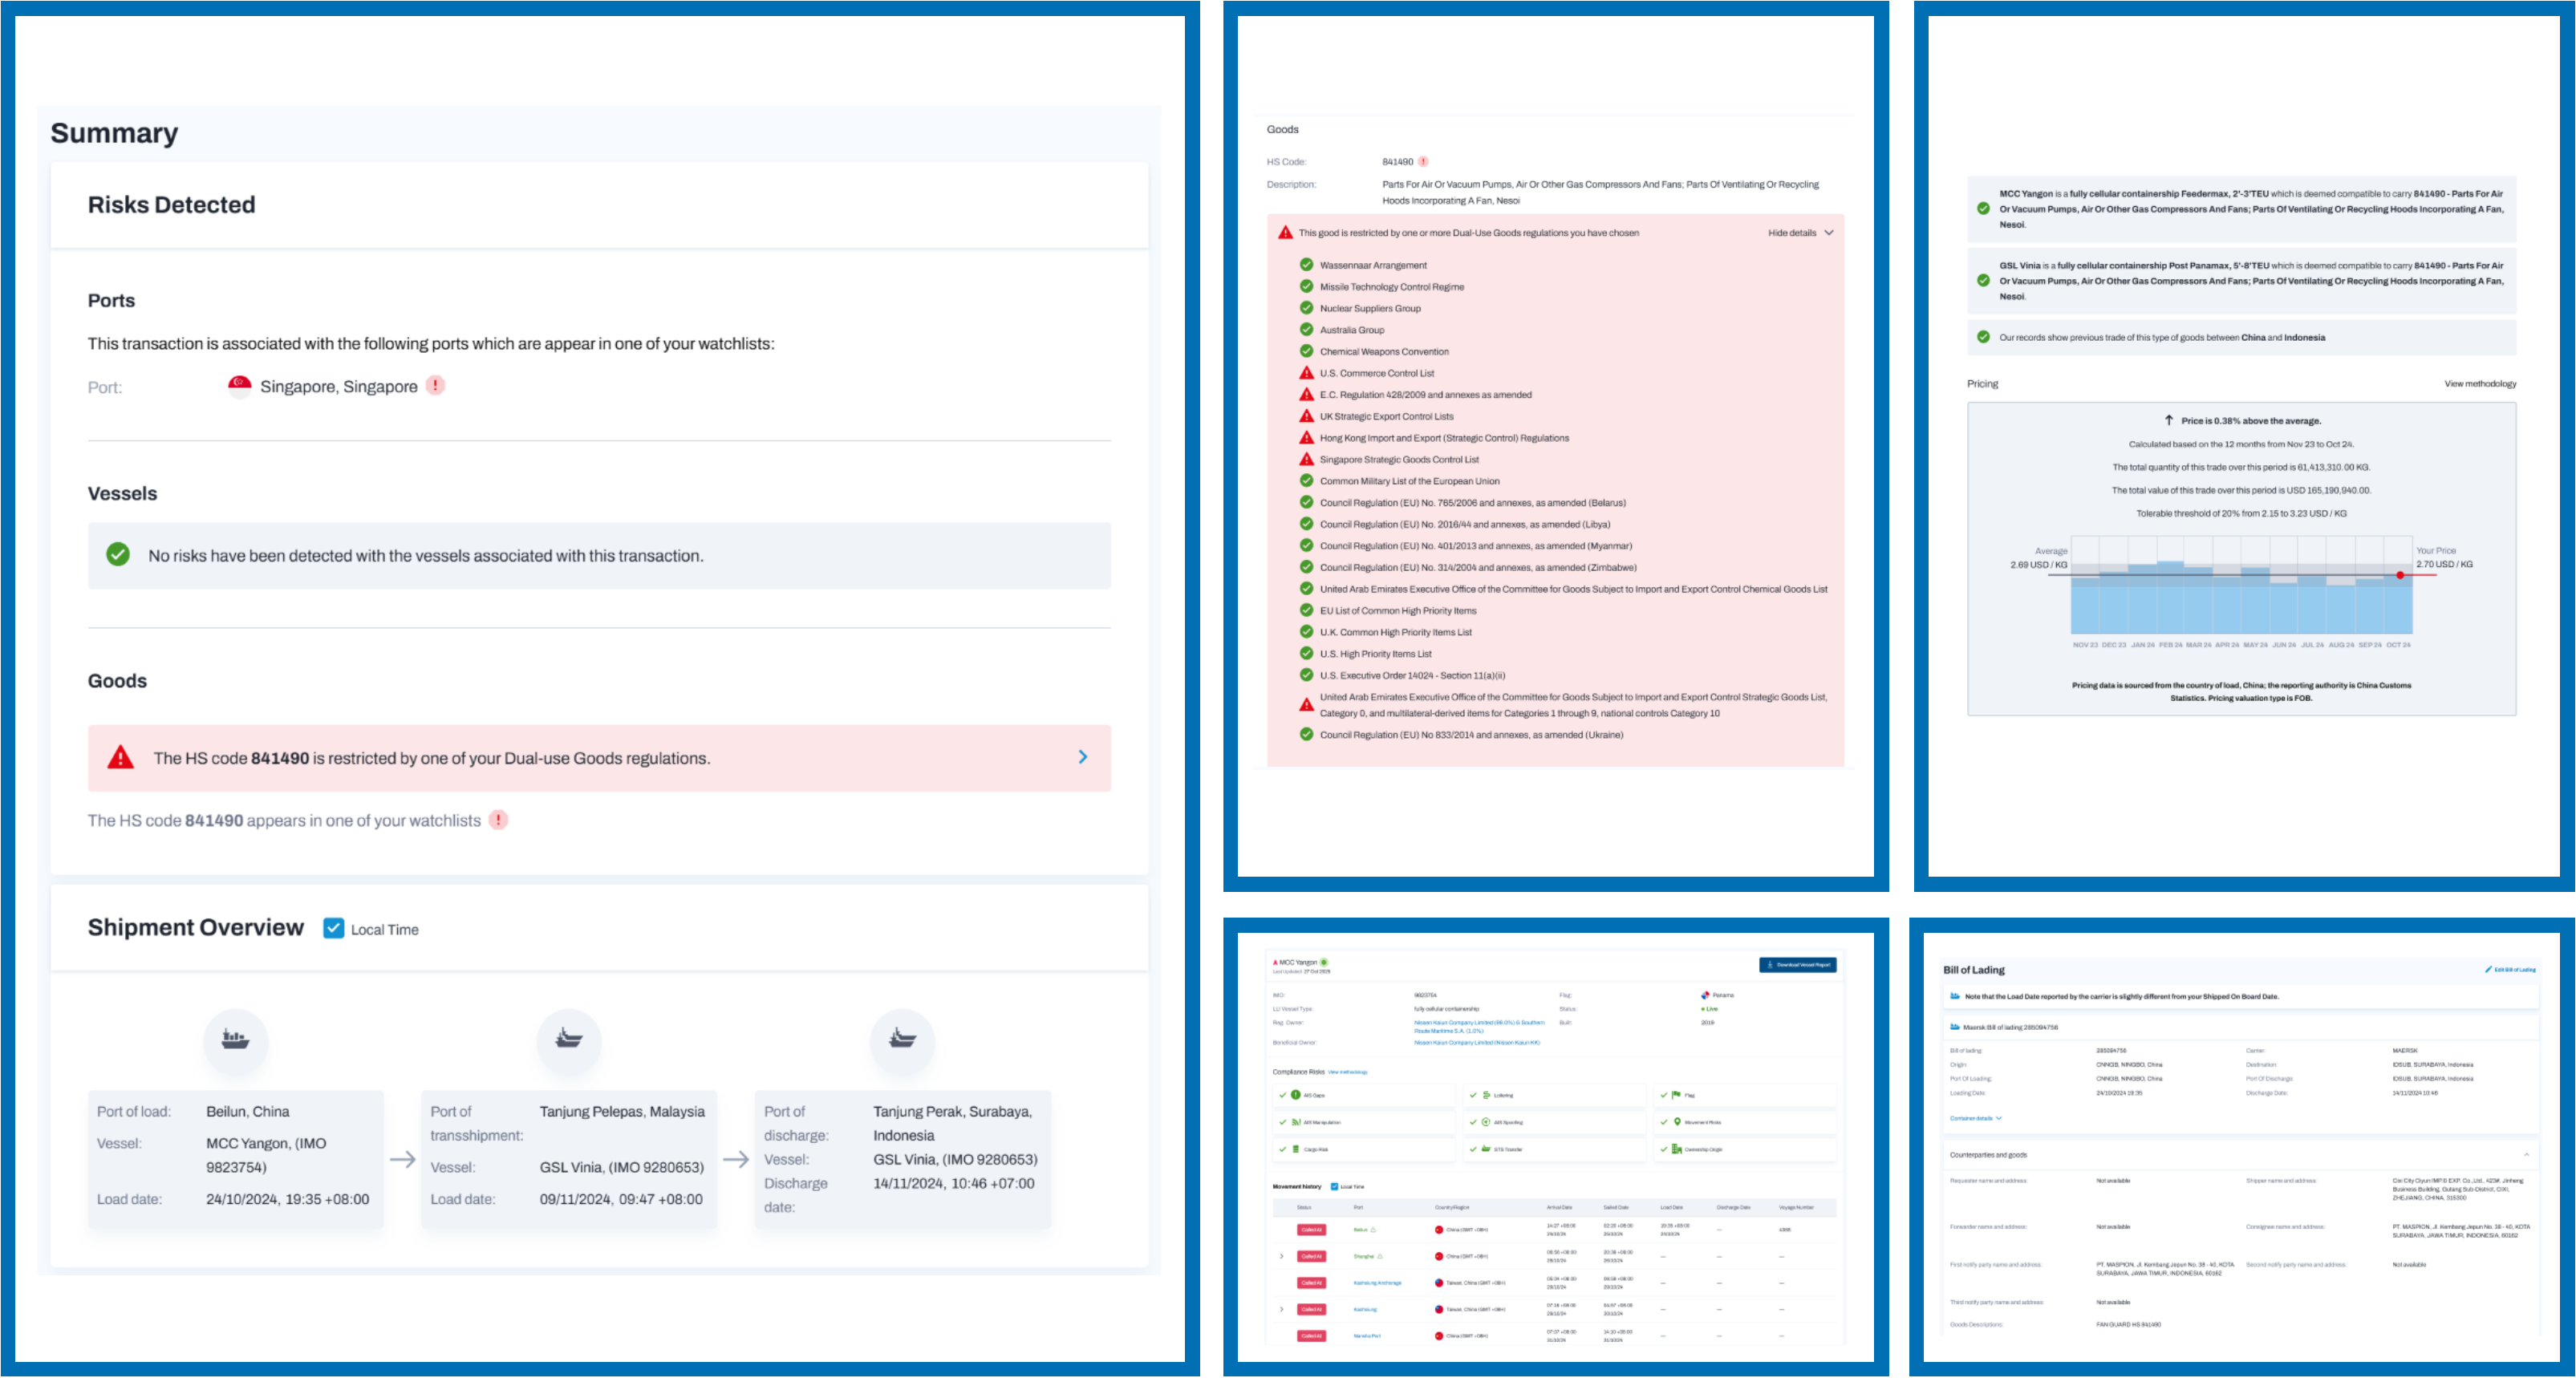Click the vessel icon above Port of transshipment
Screen dimensions: 2576x1378
click(569, 1039)
